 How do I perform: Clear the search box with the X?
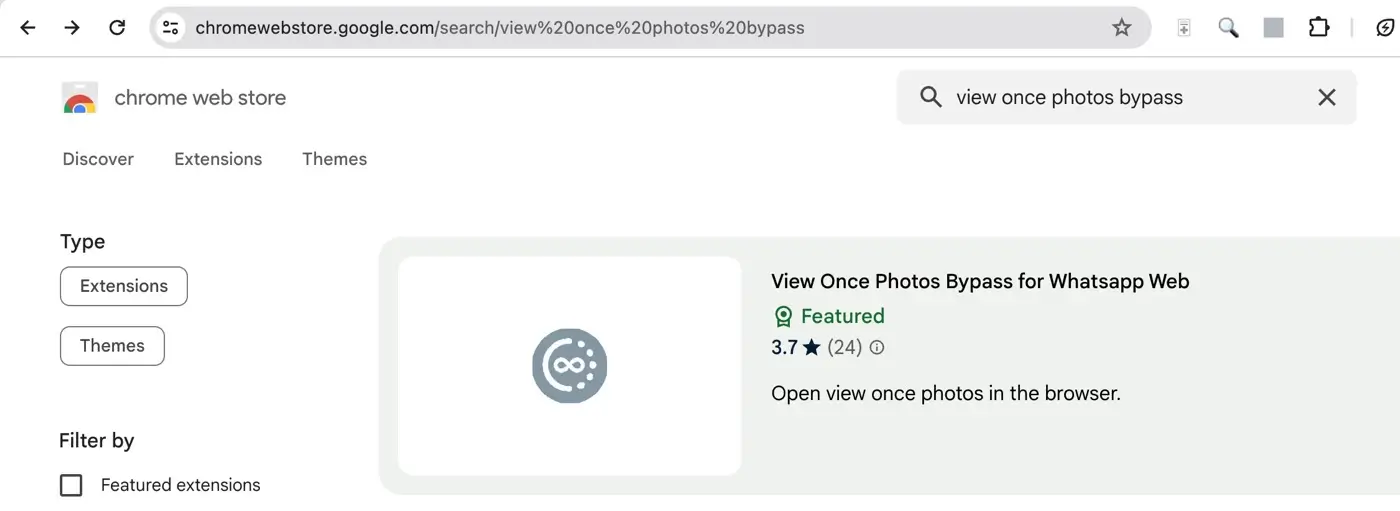(x=1327, y=97)
